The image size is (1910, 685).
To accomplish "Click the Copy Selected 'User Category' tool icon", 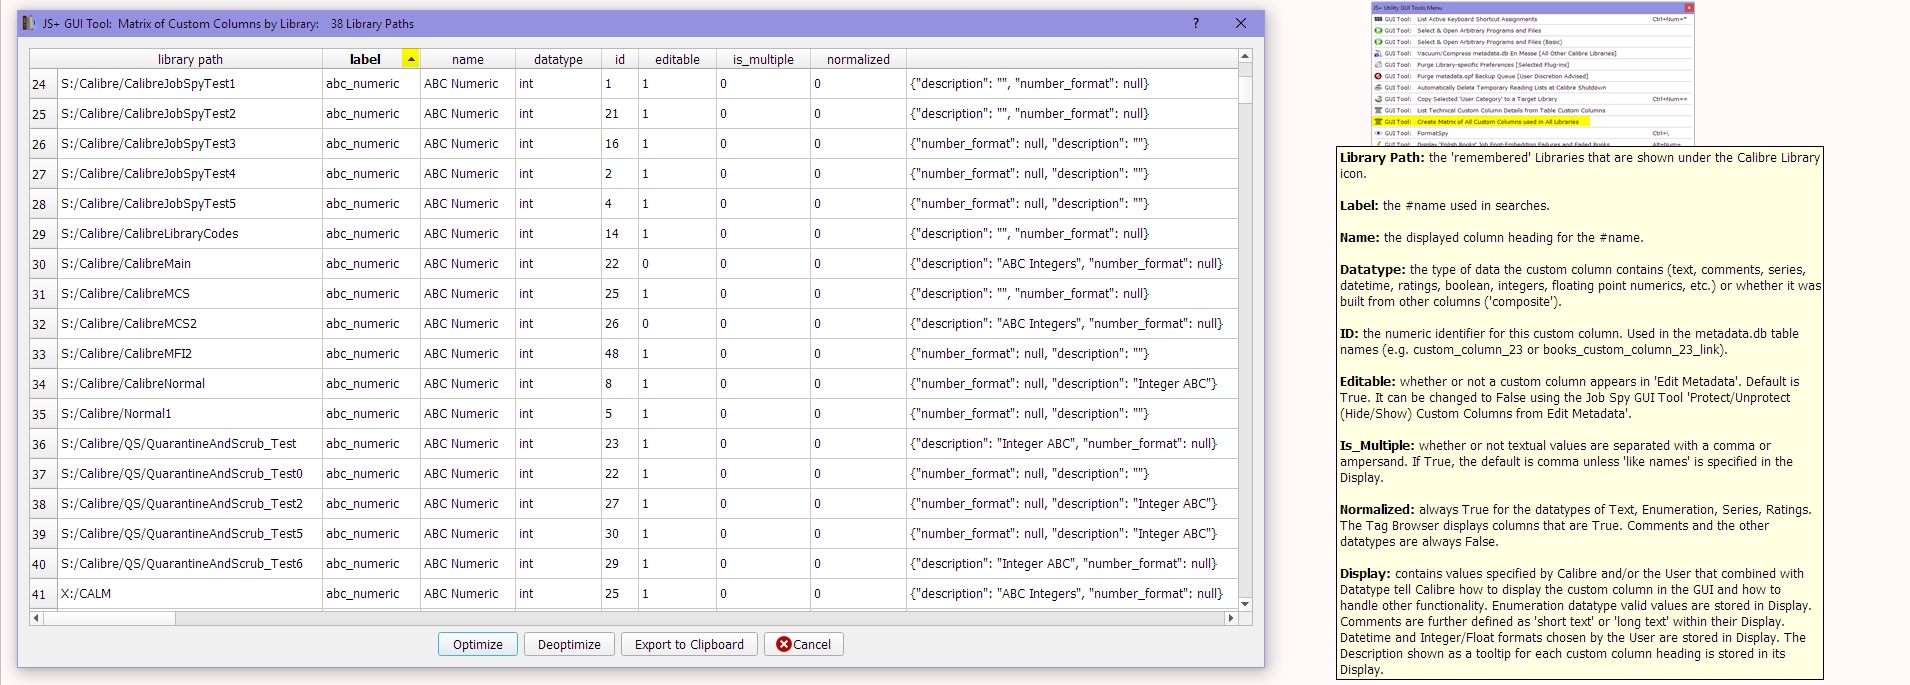I will [x=1378, y=99].
